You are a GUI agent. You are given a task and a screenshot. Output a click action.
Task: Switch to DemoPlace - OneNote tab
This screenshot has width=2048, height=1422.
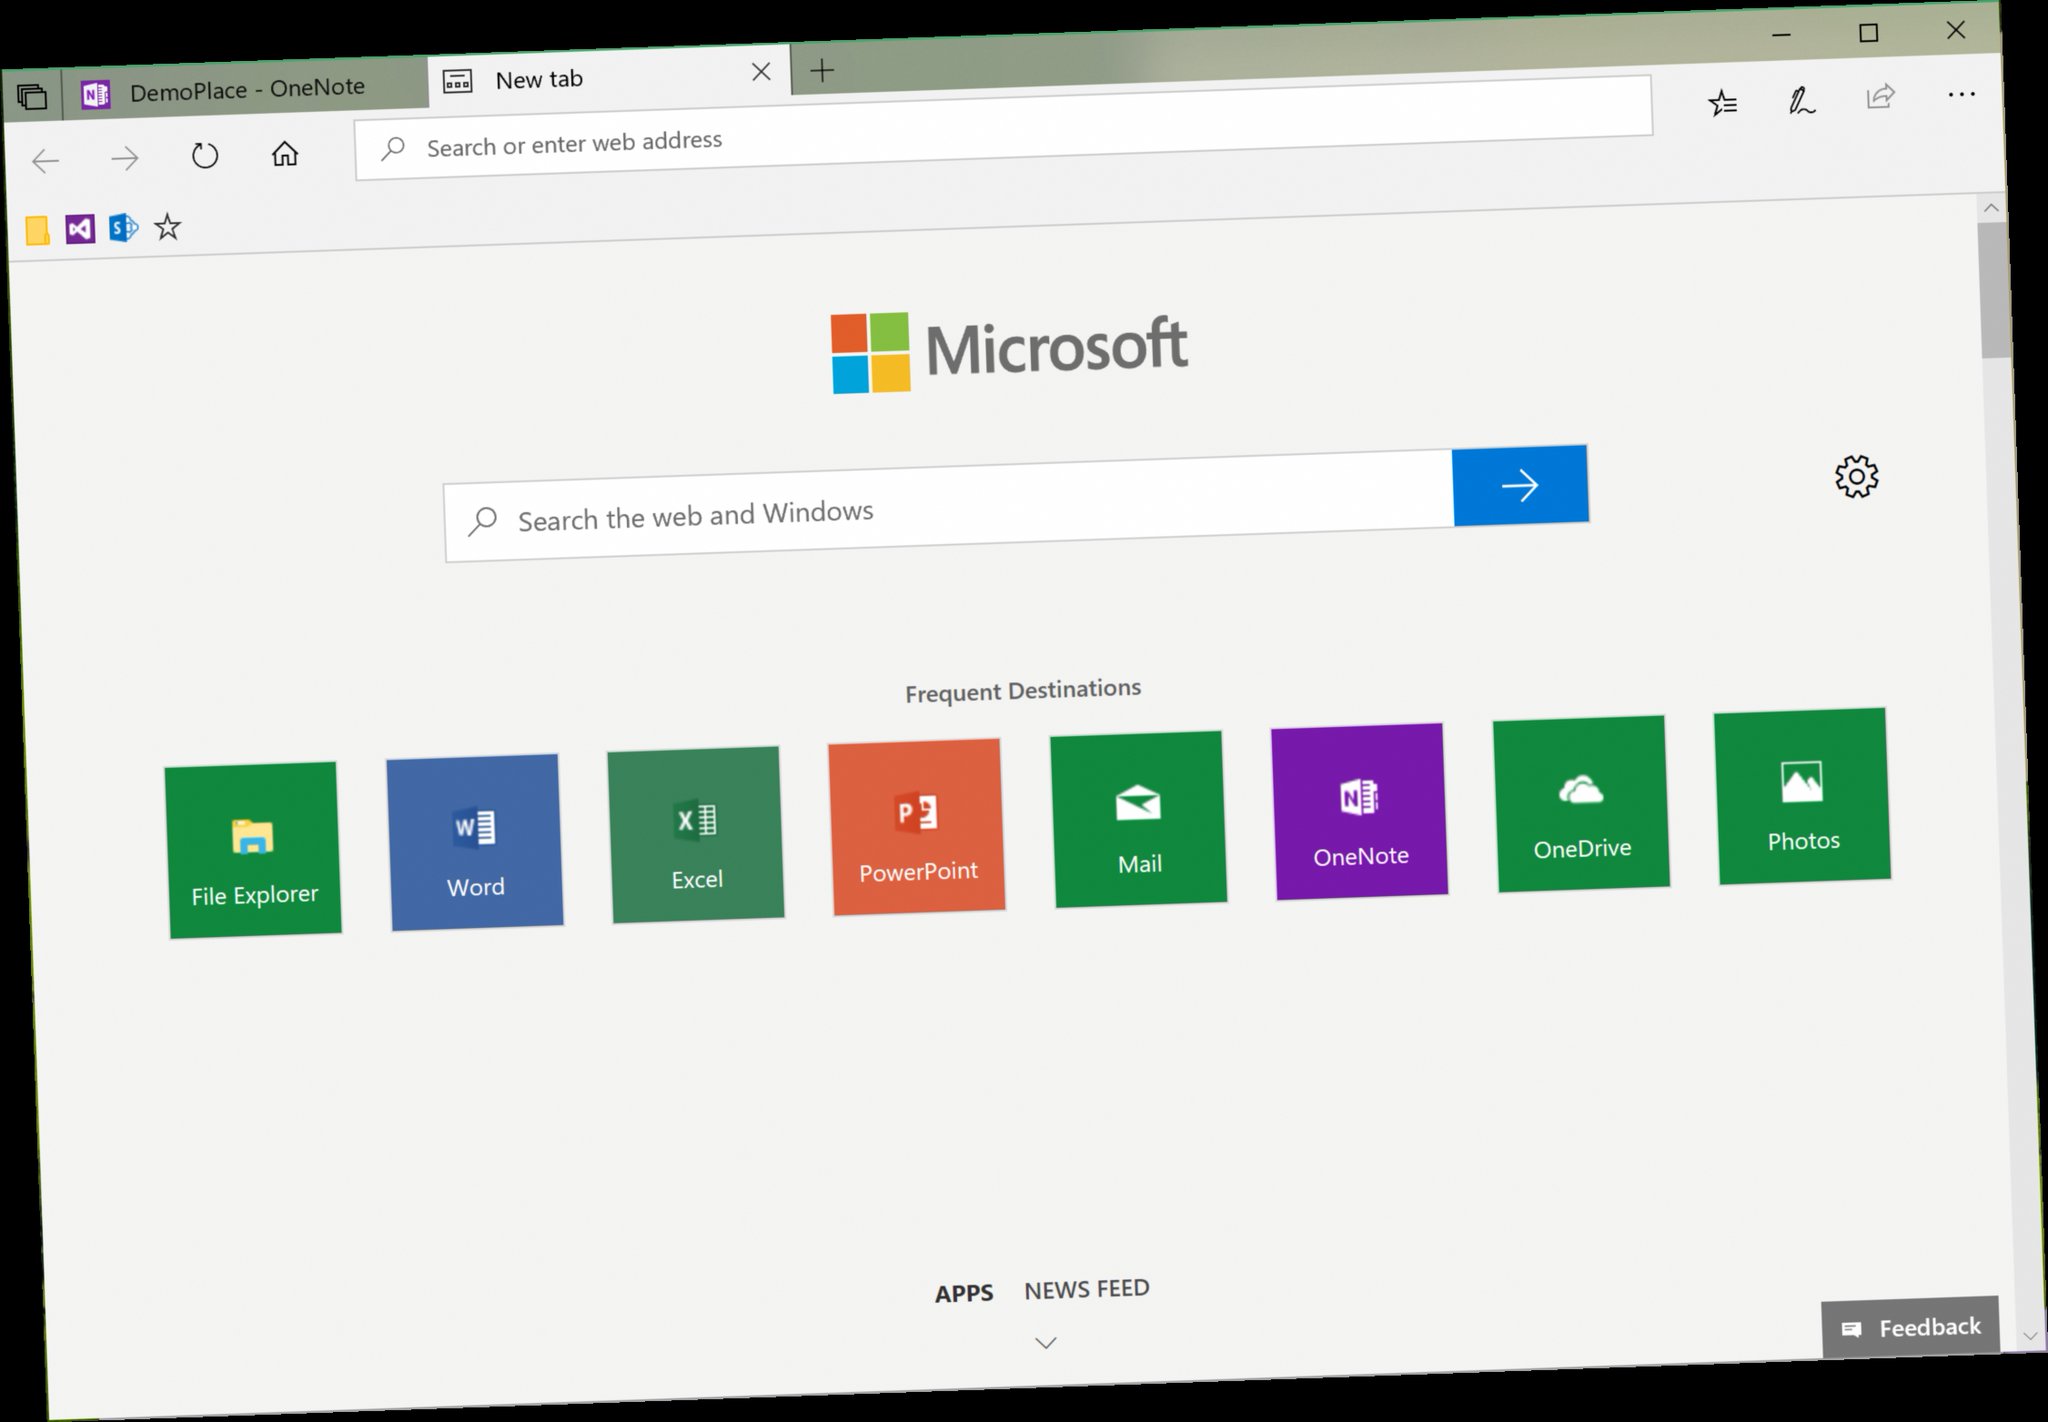click(x=245, y=90)
